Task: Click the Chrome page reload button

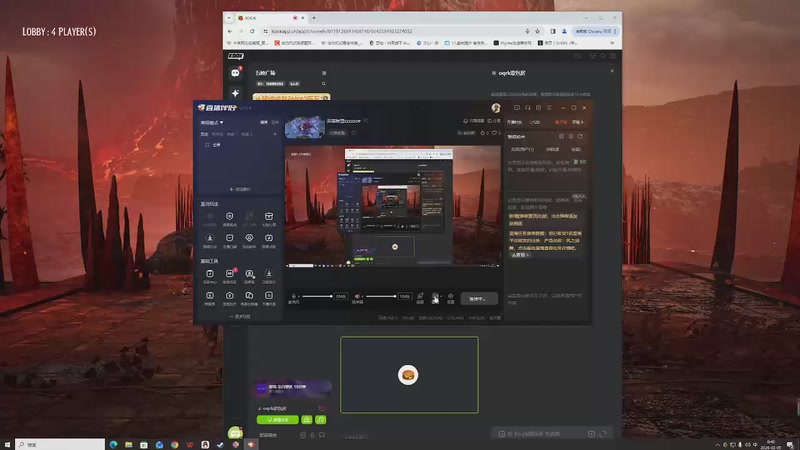Action: 252,31
